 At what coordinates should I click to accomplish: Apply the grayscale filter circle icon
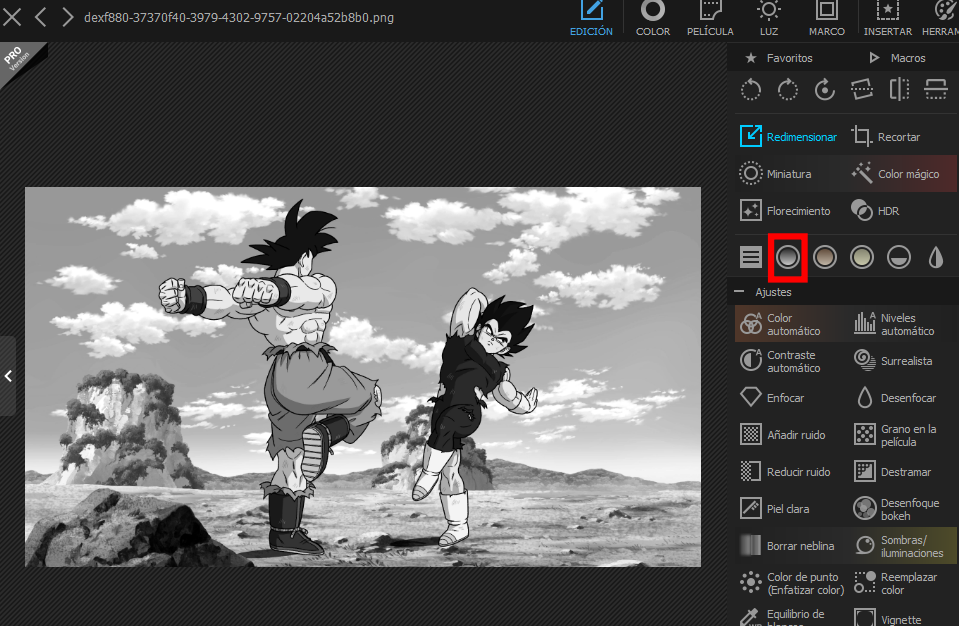click(788, 257)
